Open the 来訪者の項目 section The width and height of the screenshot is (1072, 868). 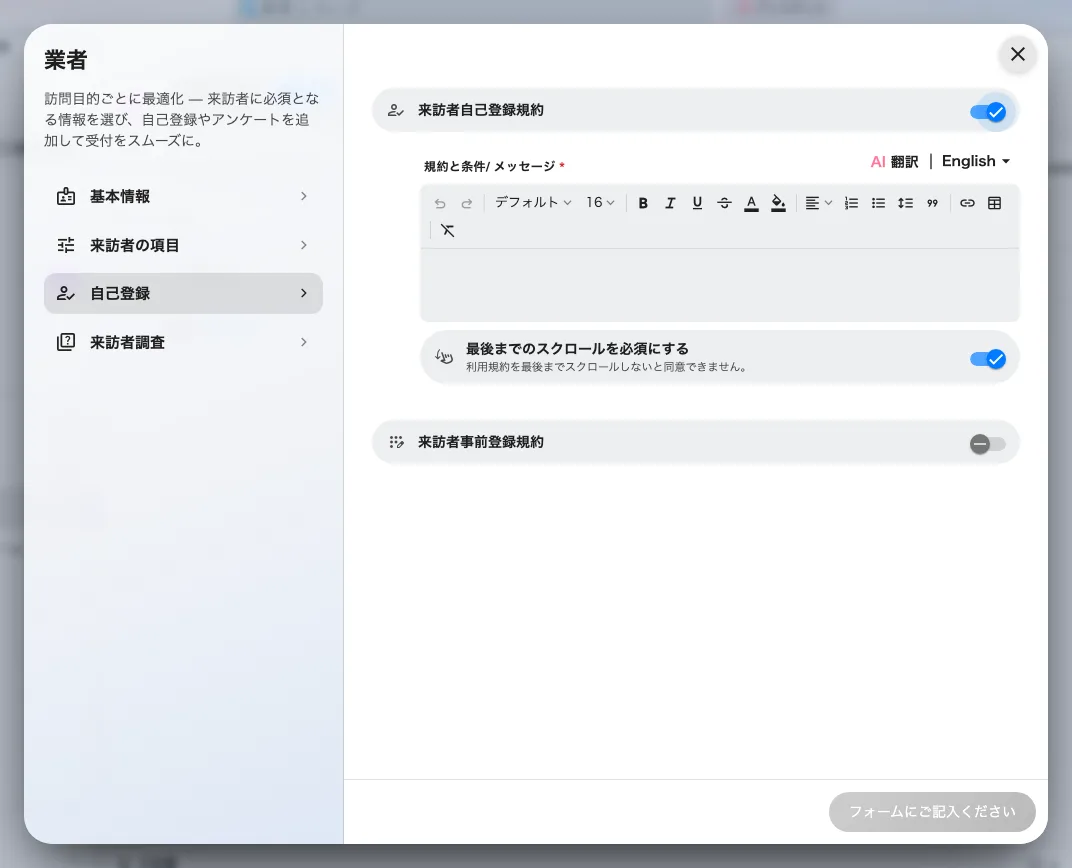(x=183, y=245)
